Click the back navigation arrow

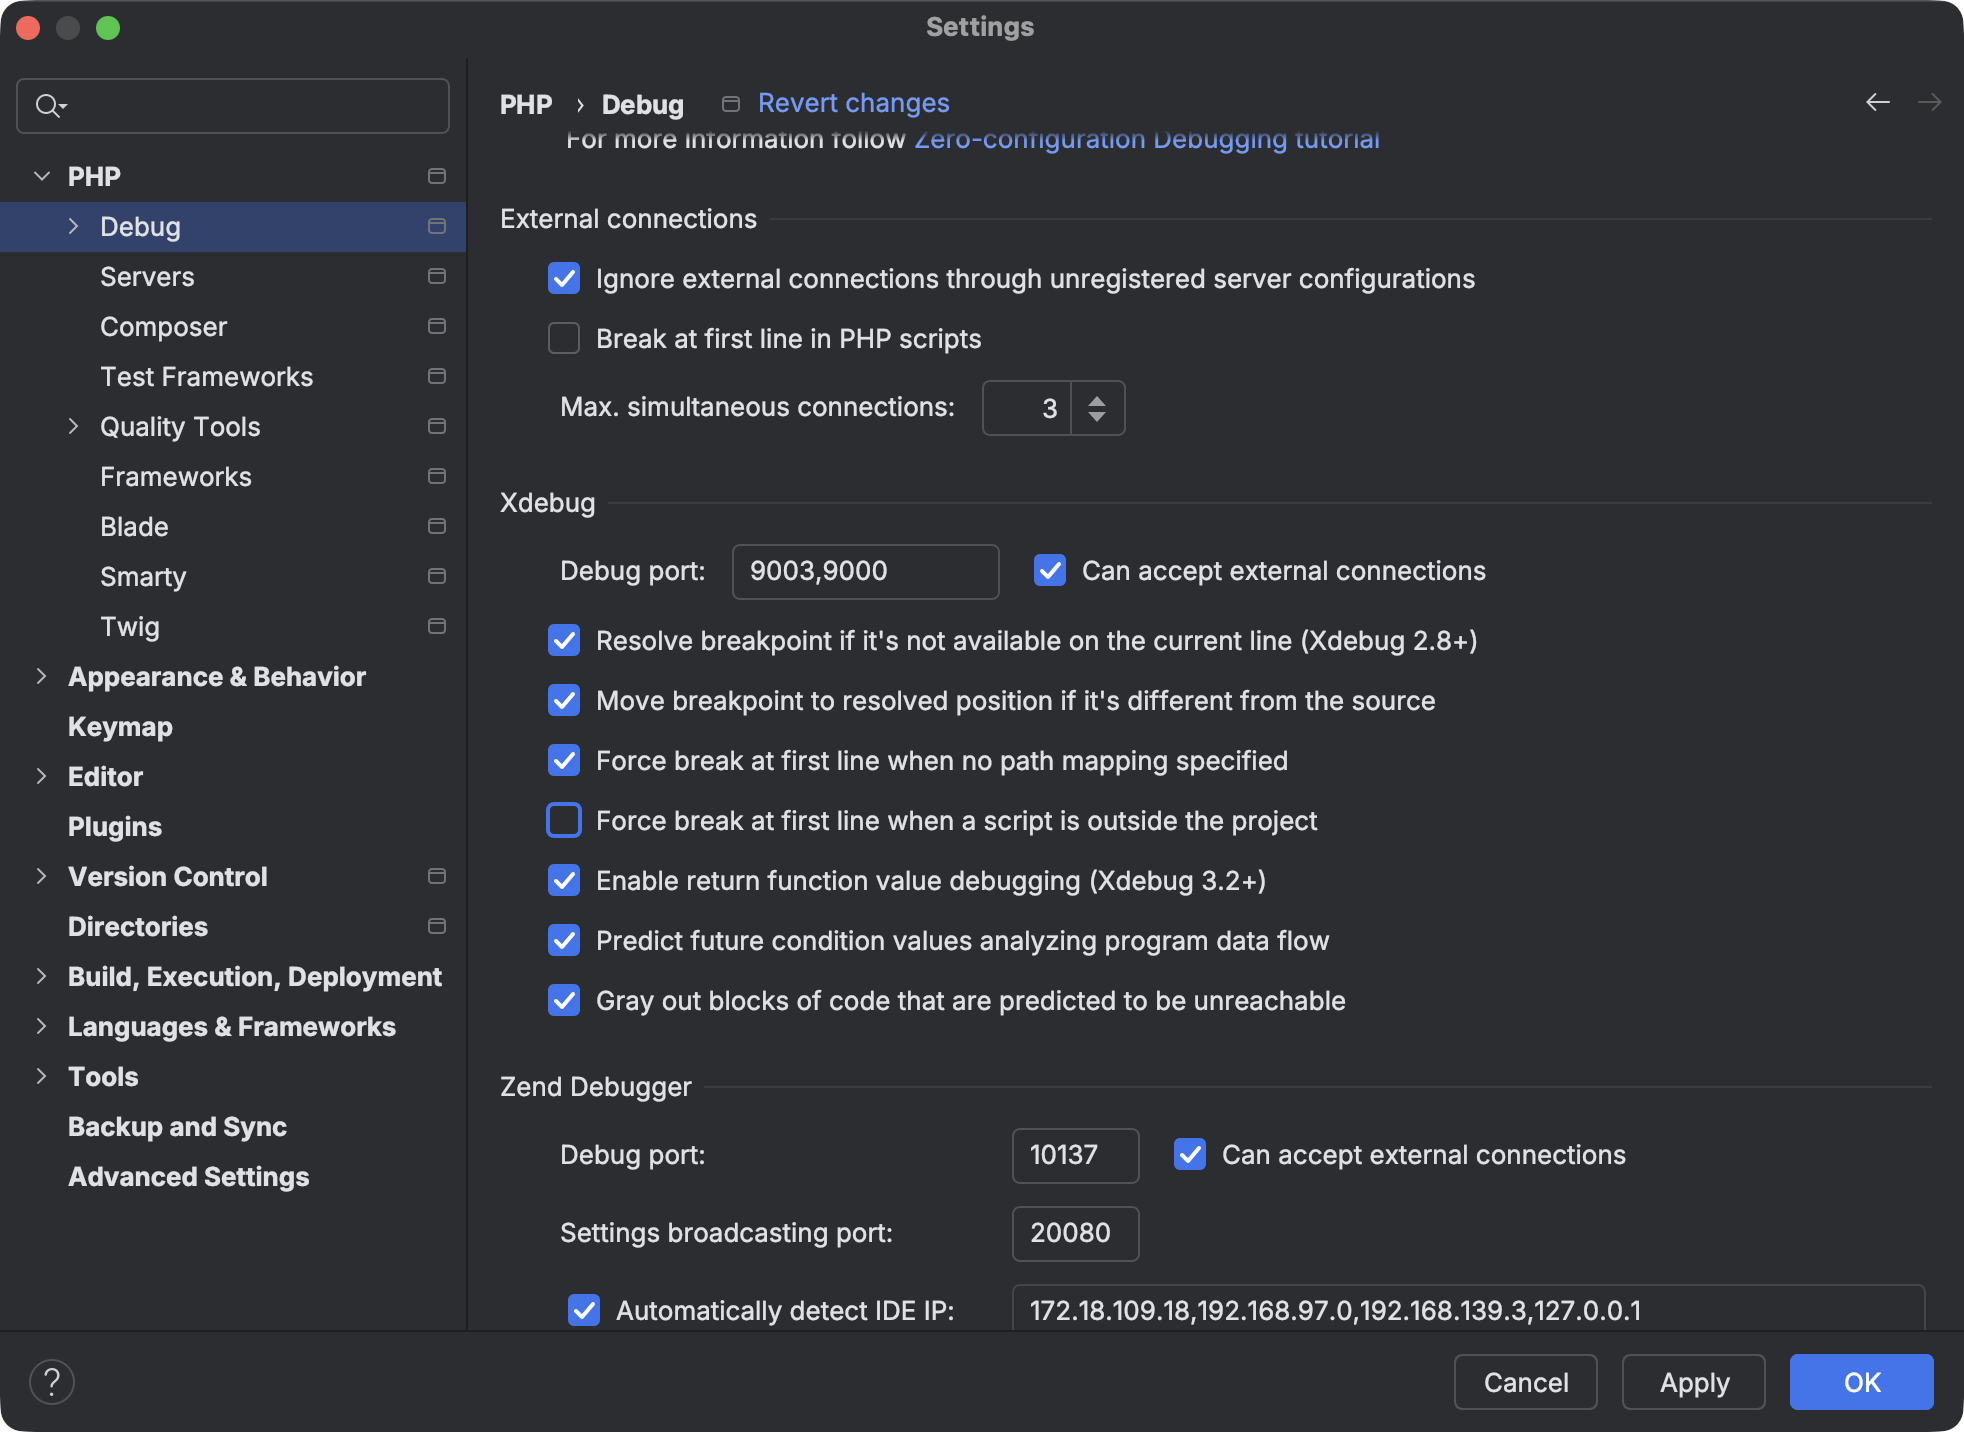1877,102
